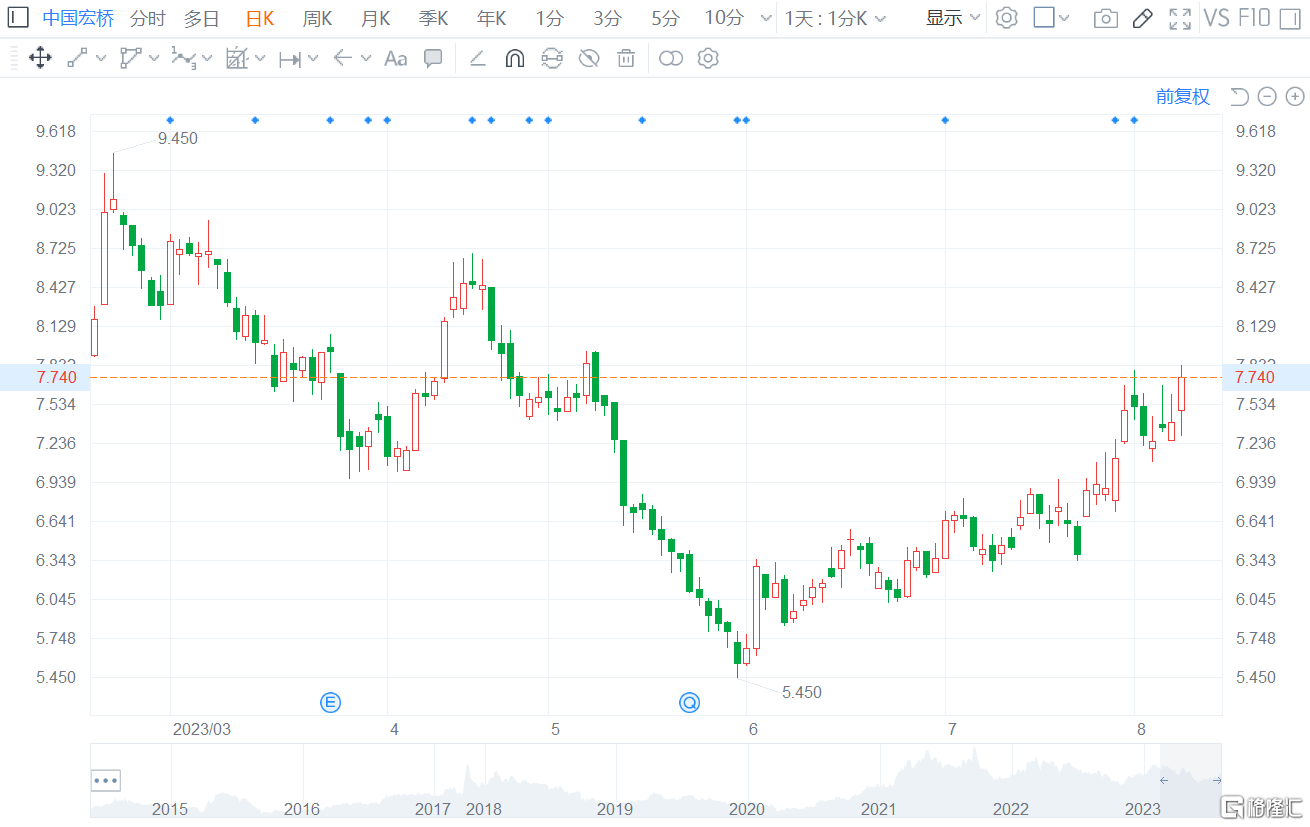1310x827 pixels.
Task: Select the angle line pencil tool
Action: point(477,59)
